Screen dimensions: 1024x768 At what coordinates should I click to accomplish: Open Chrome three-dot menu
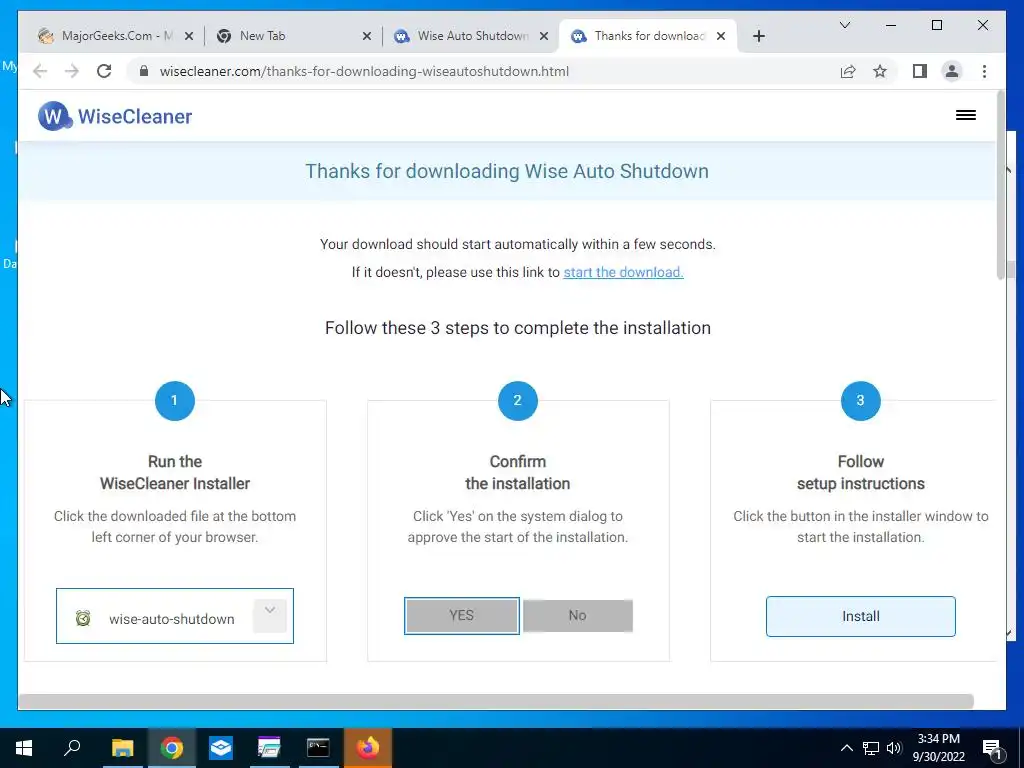[984, 71]
